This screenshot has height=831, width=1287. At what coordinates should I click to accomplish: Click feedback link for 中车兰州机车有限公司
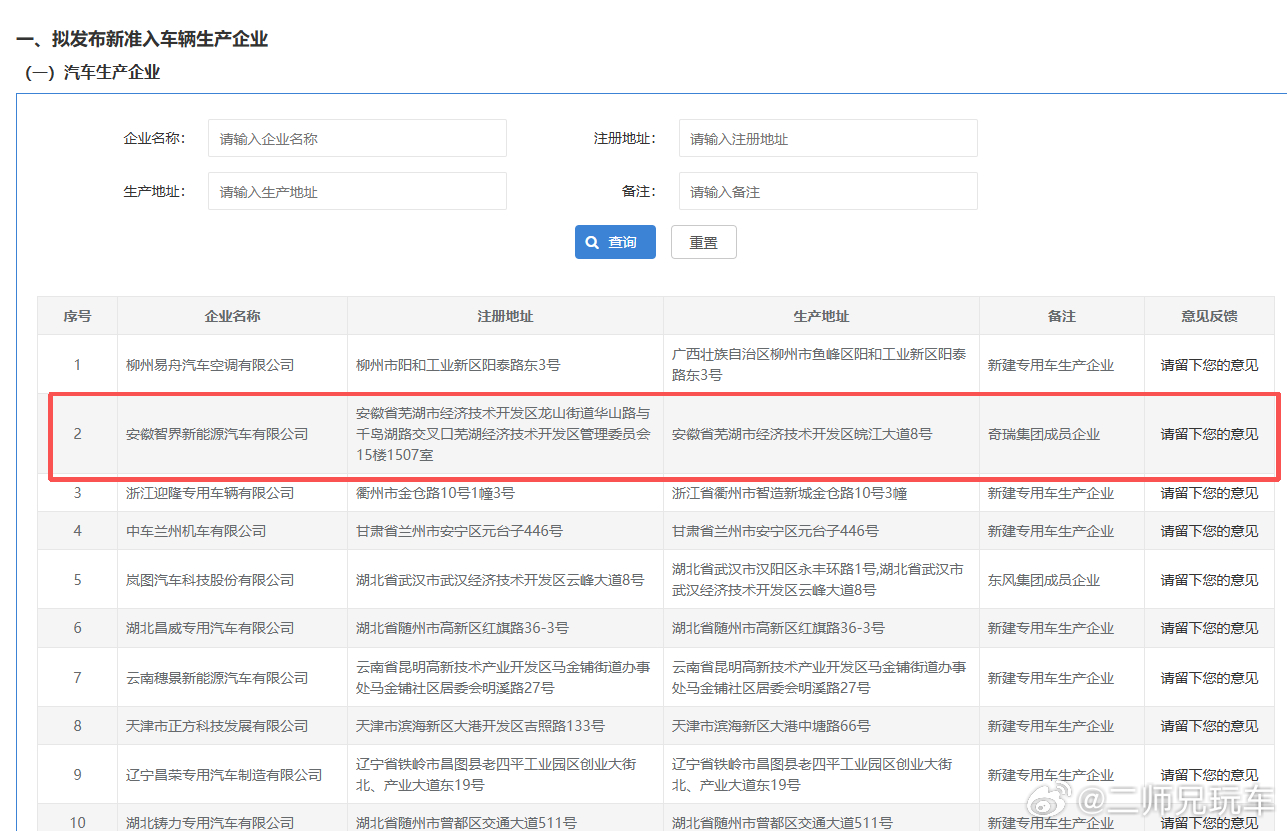click(1209, 531)
